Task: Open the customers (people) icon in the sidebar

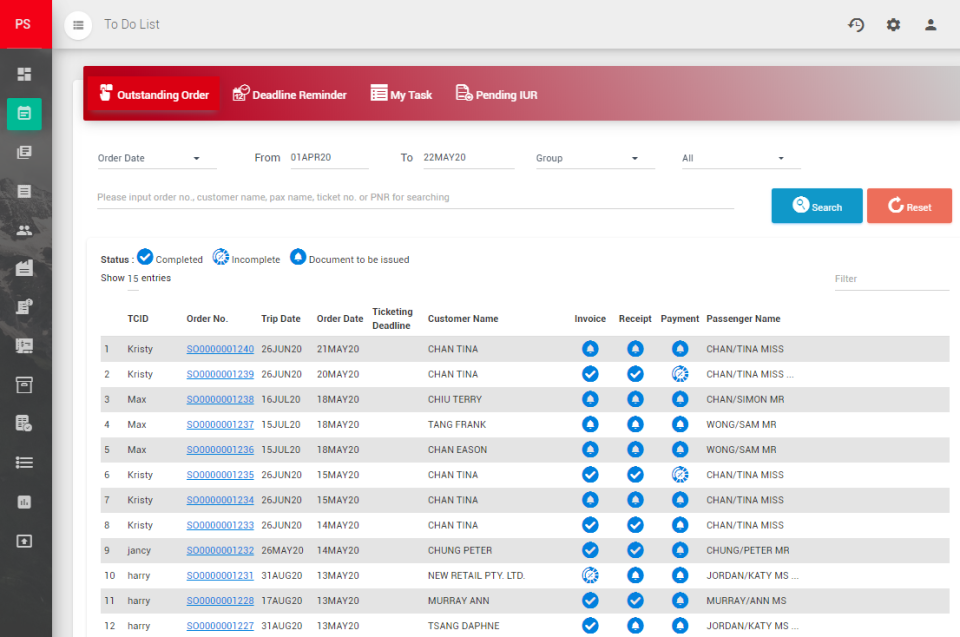Action: pyautogui.click(x=24, y=229)
